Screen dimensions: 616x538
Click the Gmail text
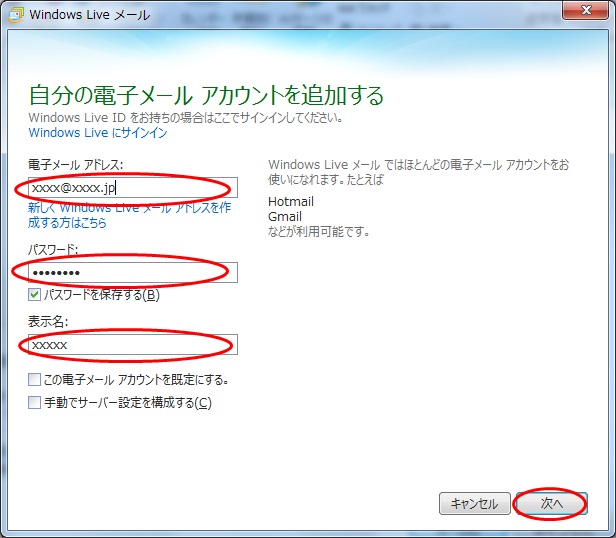285,217
